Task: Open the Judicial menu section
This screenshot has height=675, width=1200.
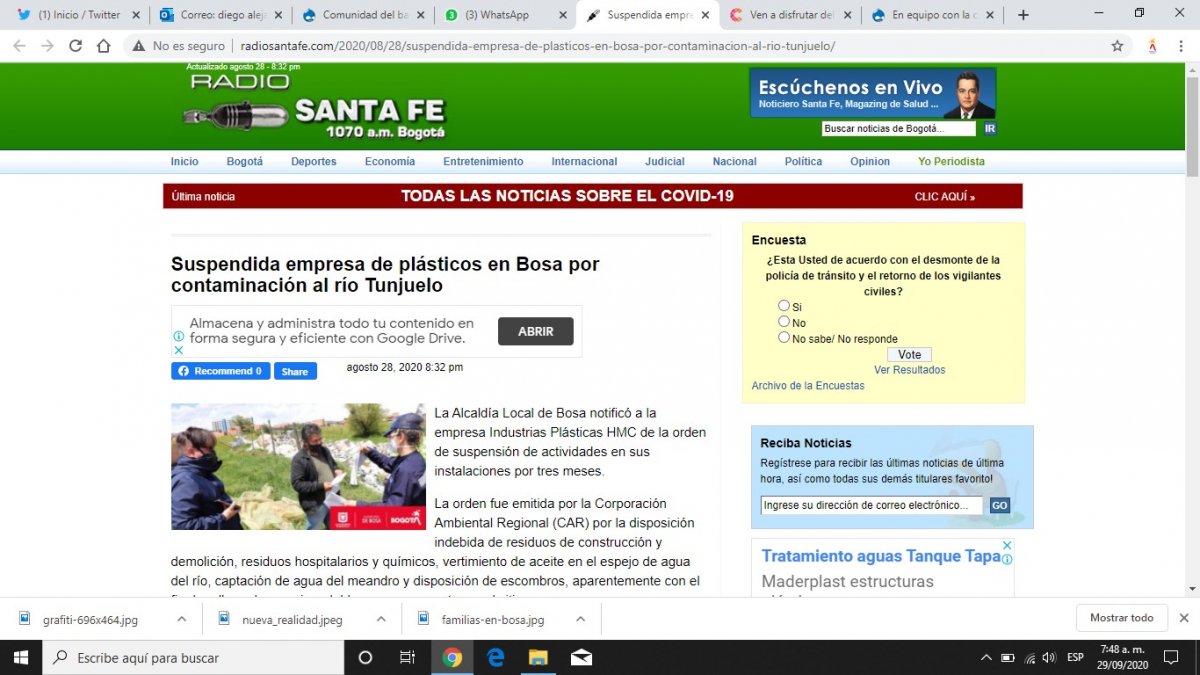Action: 665,161
